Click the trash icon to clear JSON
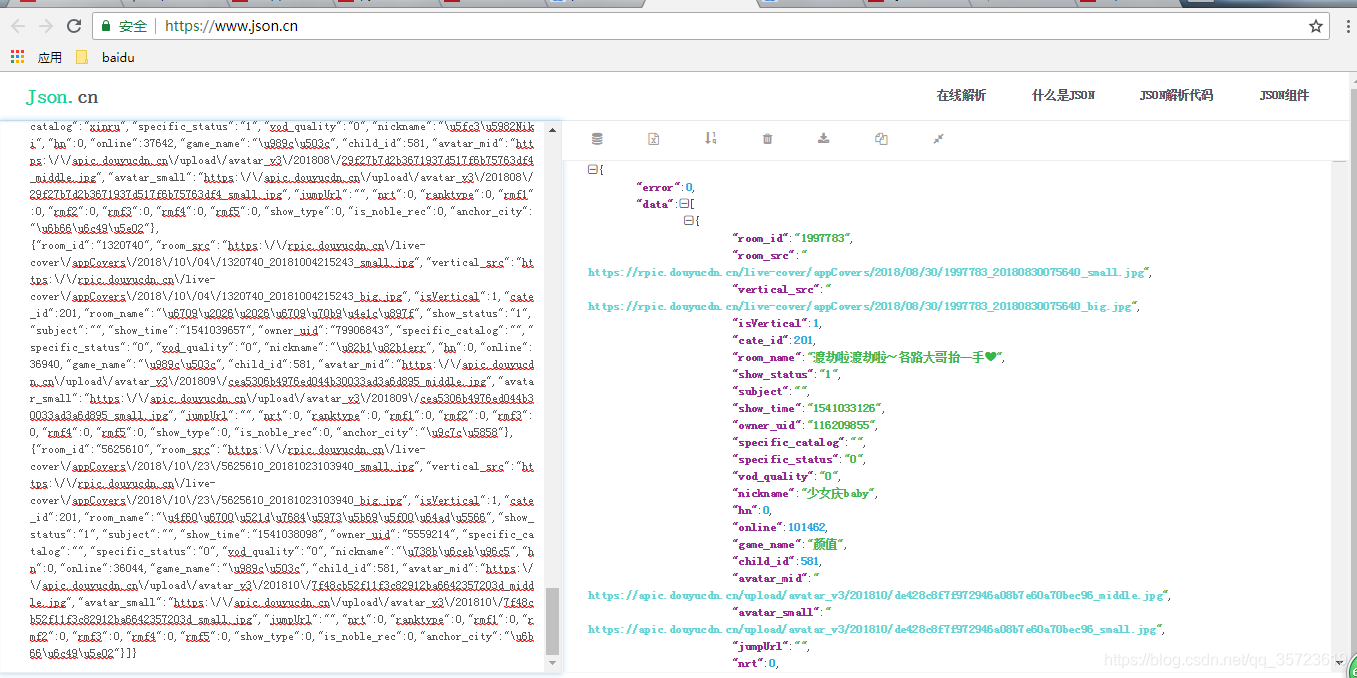The width and height of the screenshot is (1357, 678). point(767,139)
